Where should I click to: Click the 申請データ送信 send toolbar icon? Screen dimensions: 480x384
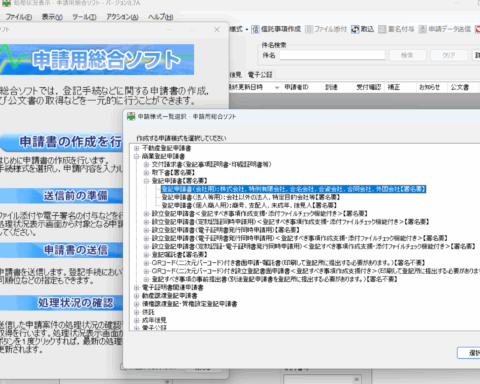click(x=423, y=29)
